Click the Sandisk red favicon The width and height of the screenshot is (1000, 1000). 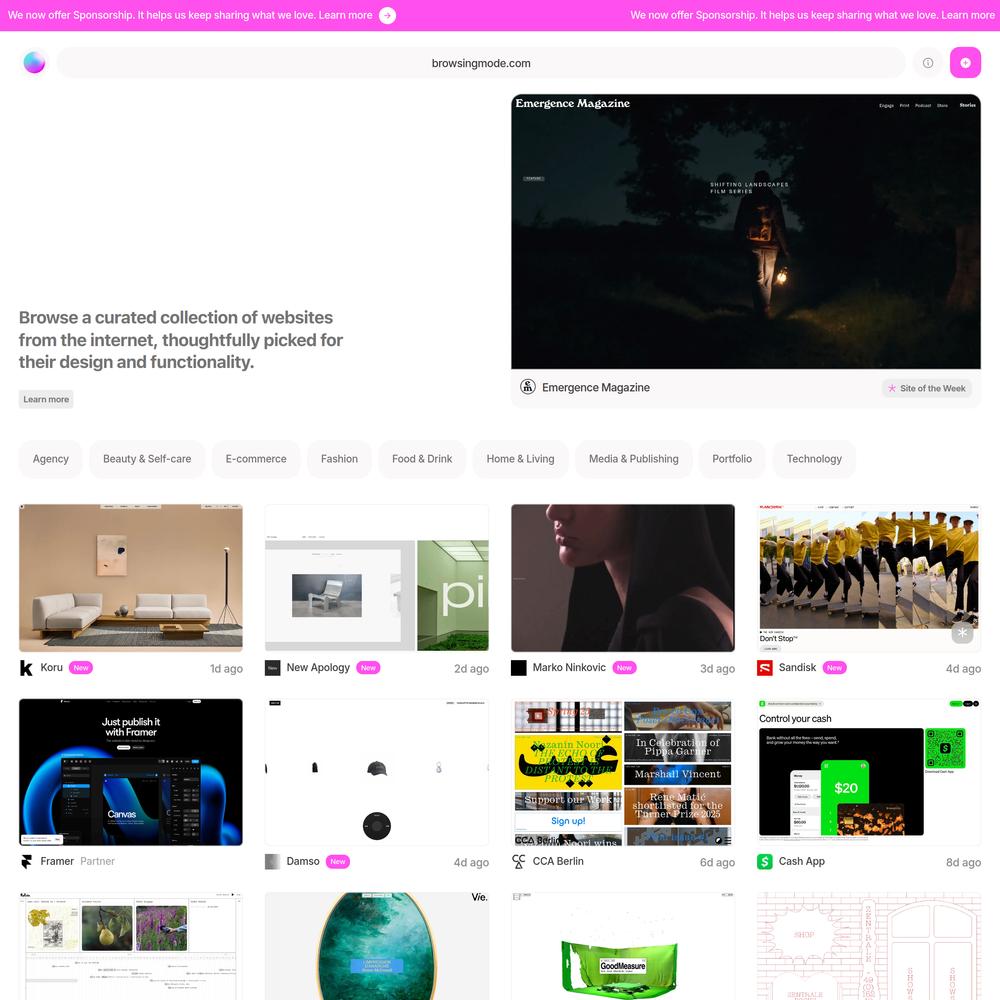(x=764, y=668)
